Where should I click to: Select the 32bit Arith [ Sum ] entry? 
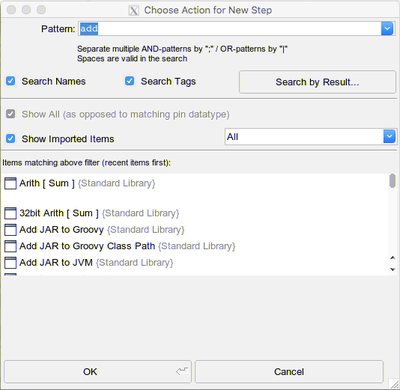[x=59, y=213]
